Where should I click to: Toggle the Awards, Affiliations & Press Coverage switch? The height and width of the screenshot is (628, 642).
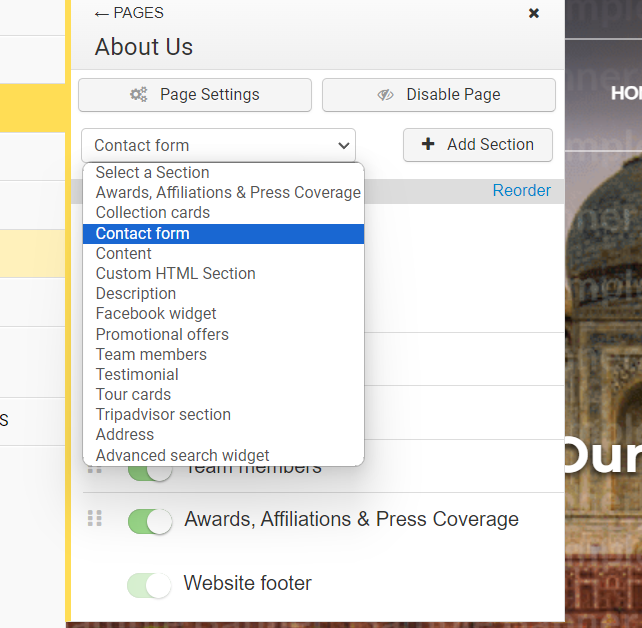(x=150, y=521)
